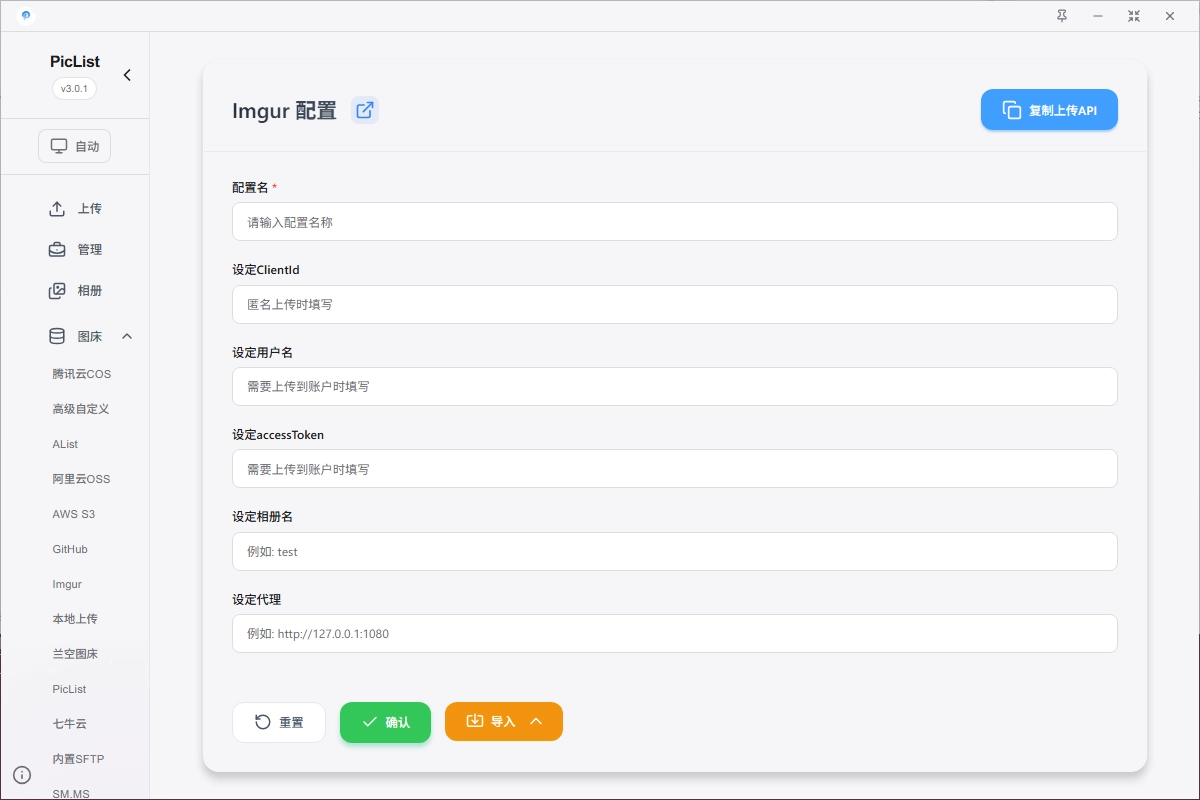Focus the 设定ClientId input field
Screen dimensions: 1200x800
[x=674, y=304]
